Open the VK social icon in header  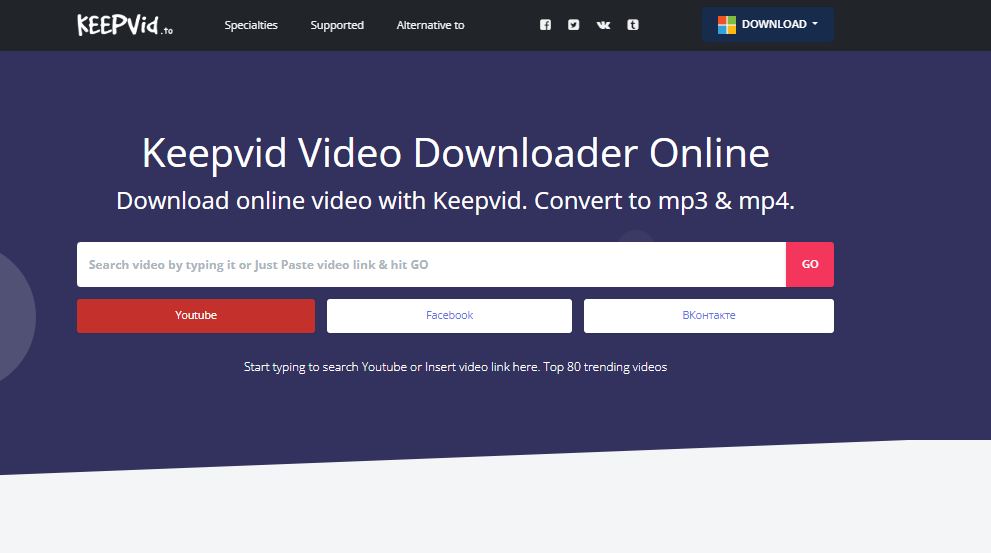pyautogui.click(x=604, y=25)
